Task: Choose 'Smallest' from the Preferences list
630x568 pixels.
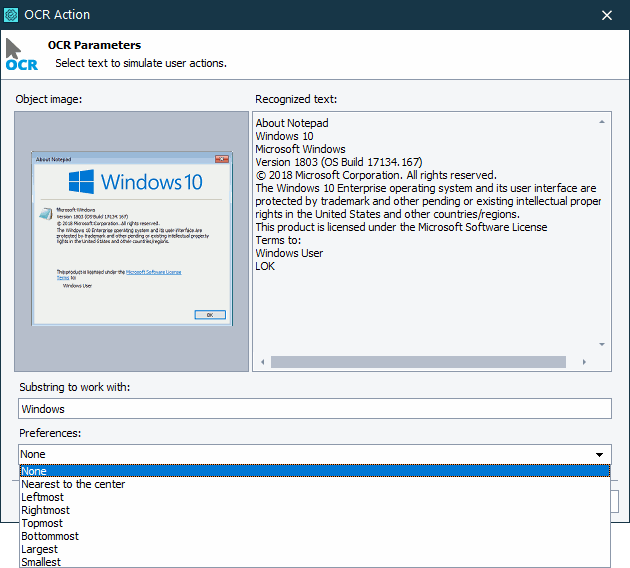Action: tap(41, 562)
